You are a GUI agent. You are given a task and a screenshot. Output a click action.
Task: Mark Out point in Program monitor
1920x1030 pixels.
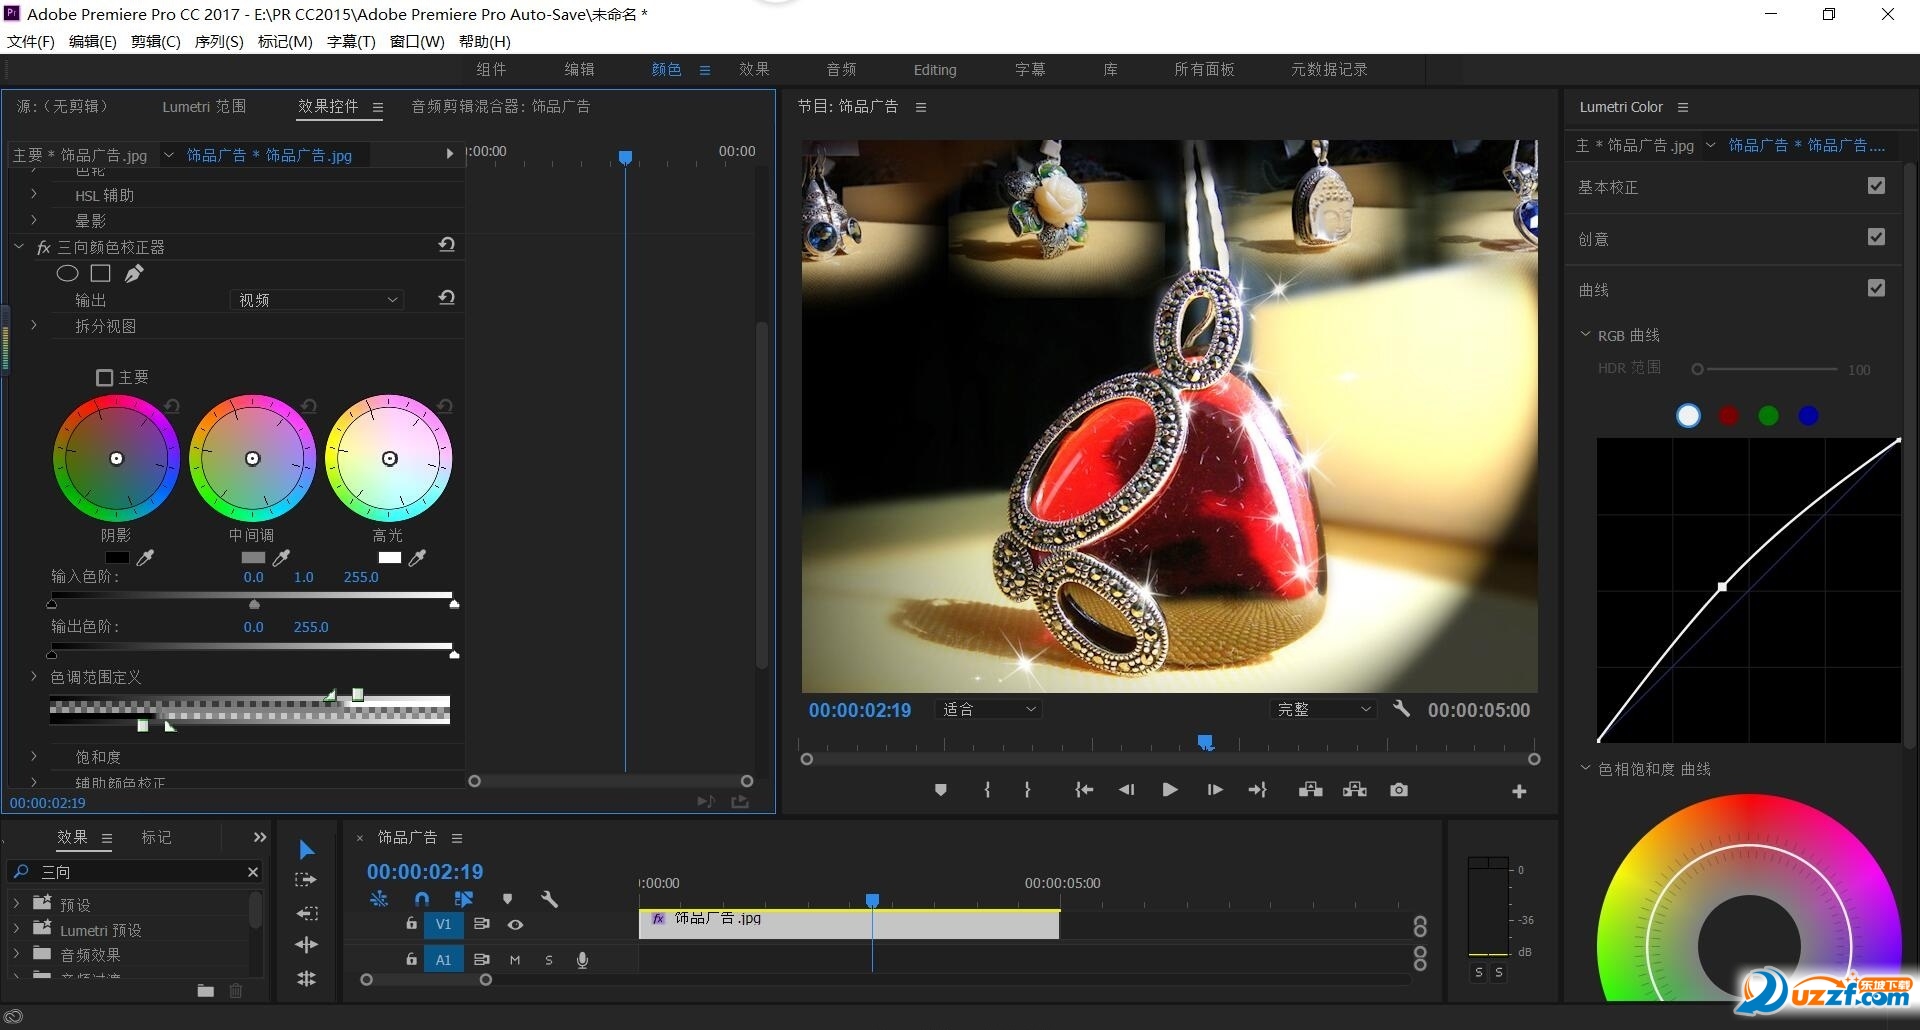(x=1027, y=790)
